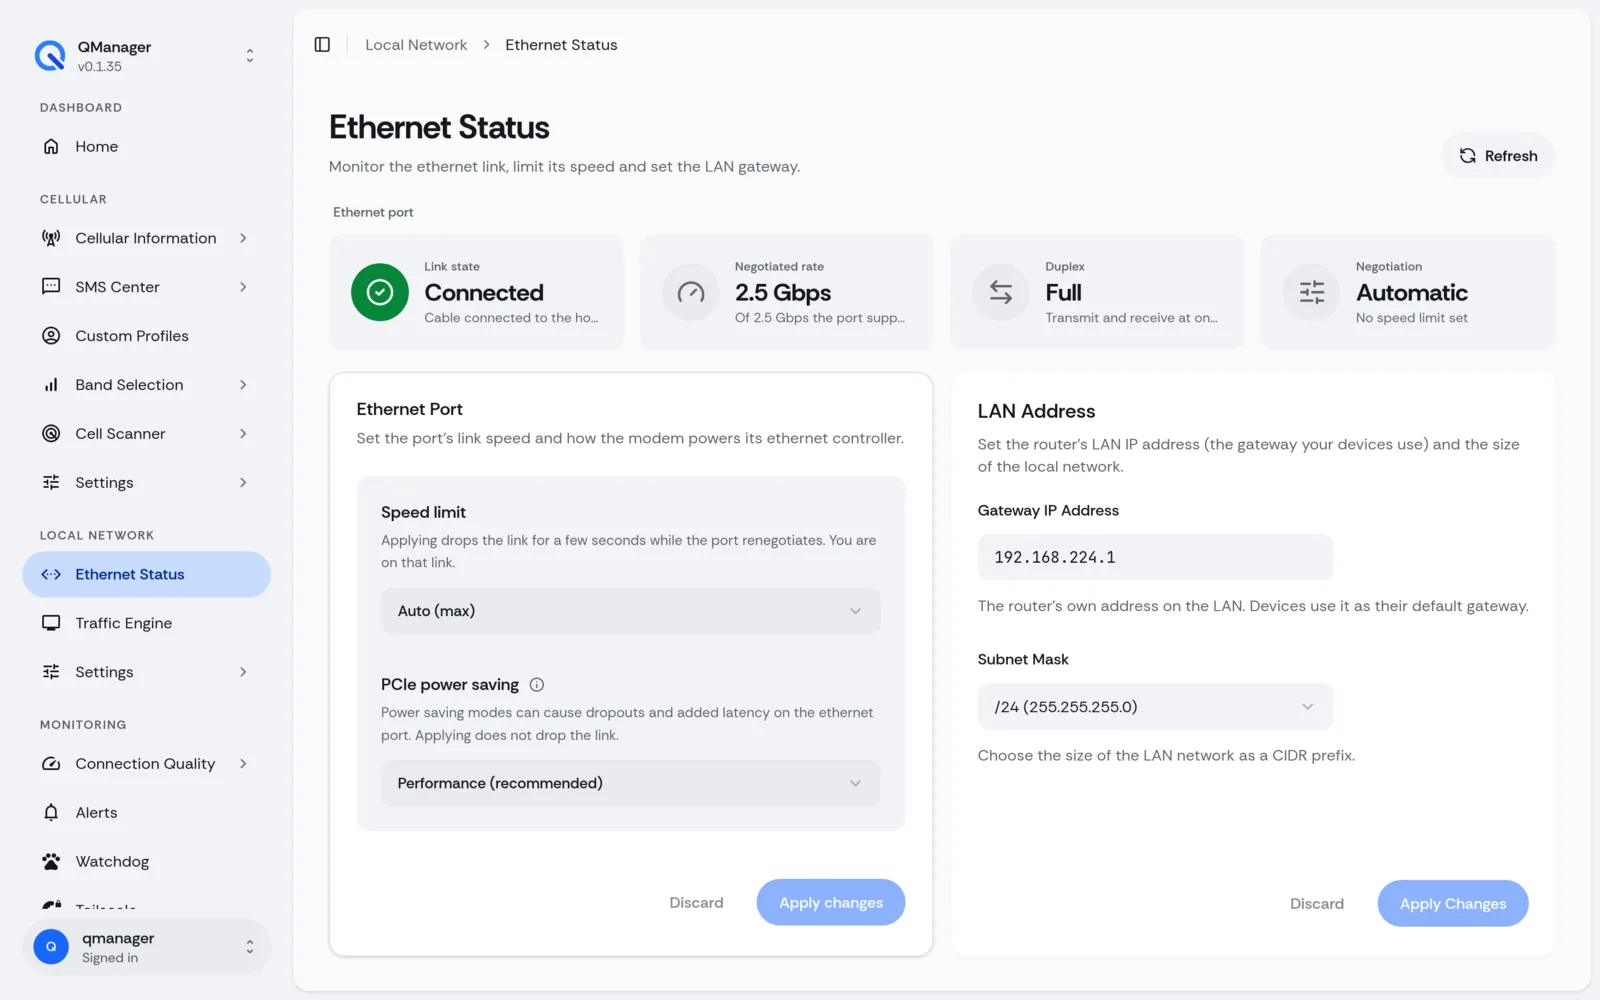Click the Alerts bell icon
The width and height of the screenshot is (1600, 1000).
tap(51, 813)
